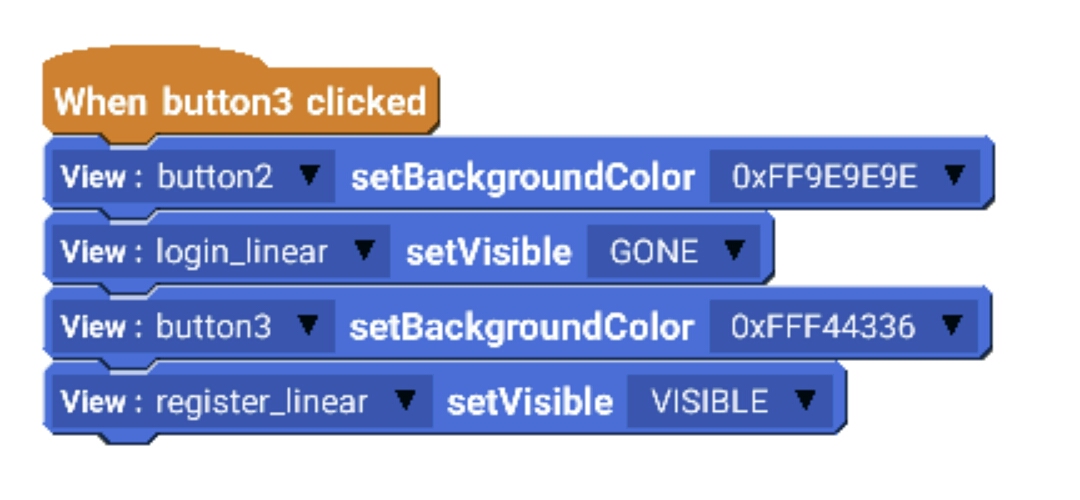Image resolution: width=1080 pixels, height=500 pixels.
Task: Click the 'VISIBLE' visibility value text
Action: [x=709, y=402]
